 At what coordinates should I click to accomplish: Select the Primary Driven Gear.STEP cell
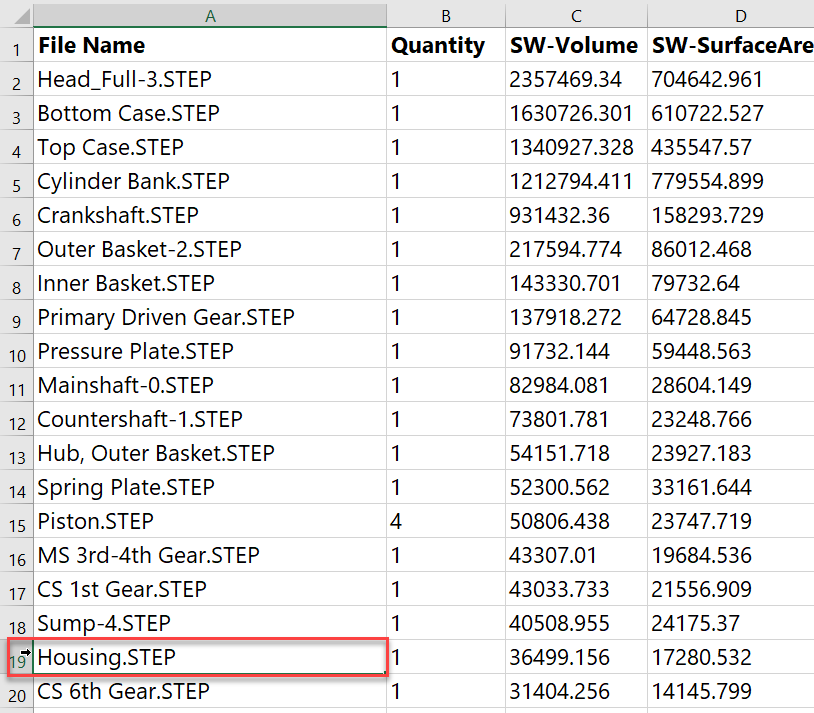210,317
